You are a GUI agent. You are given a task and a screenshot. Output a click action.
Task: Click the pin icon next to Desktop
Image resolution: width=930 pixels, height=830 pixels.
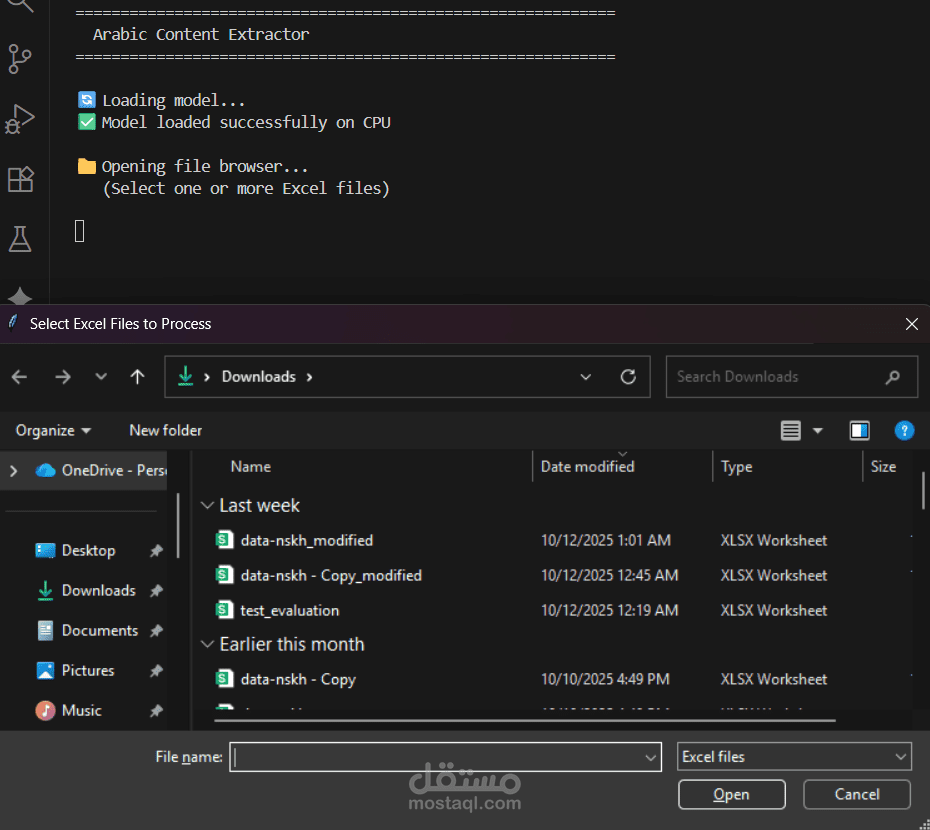tap(156, 551)
